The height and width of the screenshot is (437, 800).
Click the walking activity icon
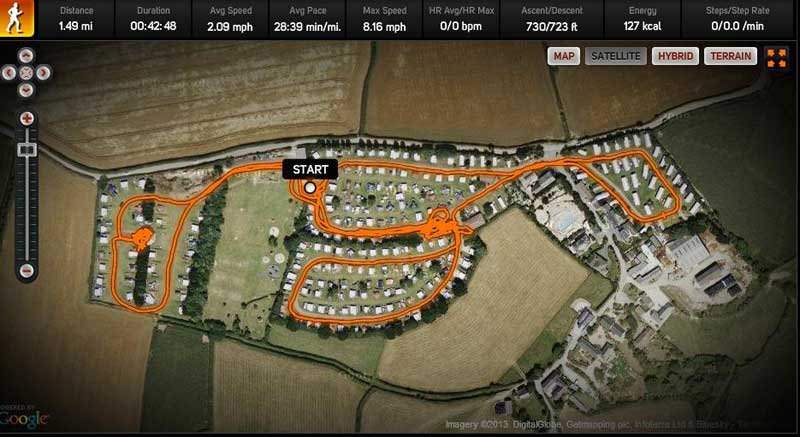click(17, 18)
